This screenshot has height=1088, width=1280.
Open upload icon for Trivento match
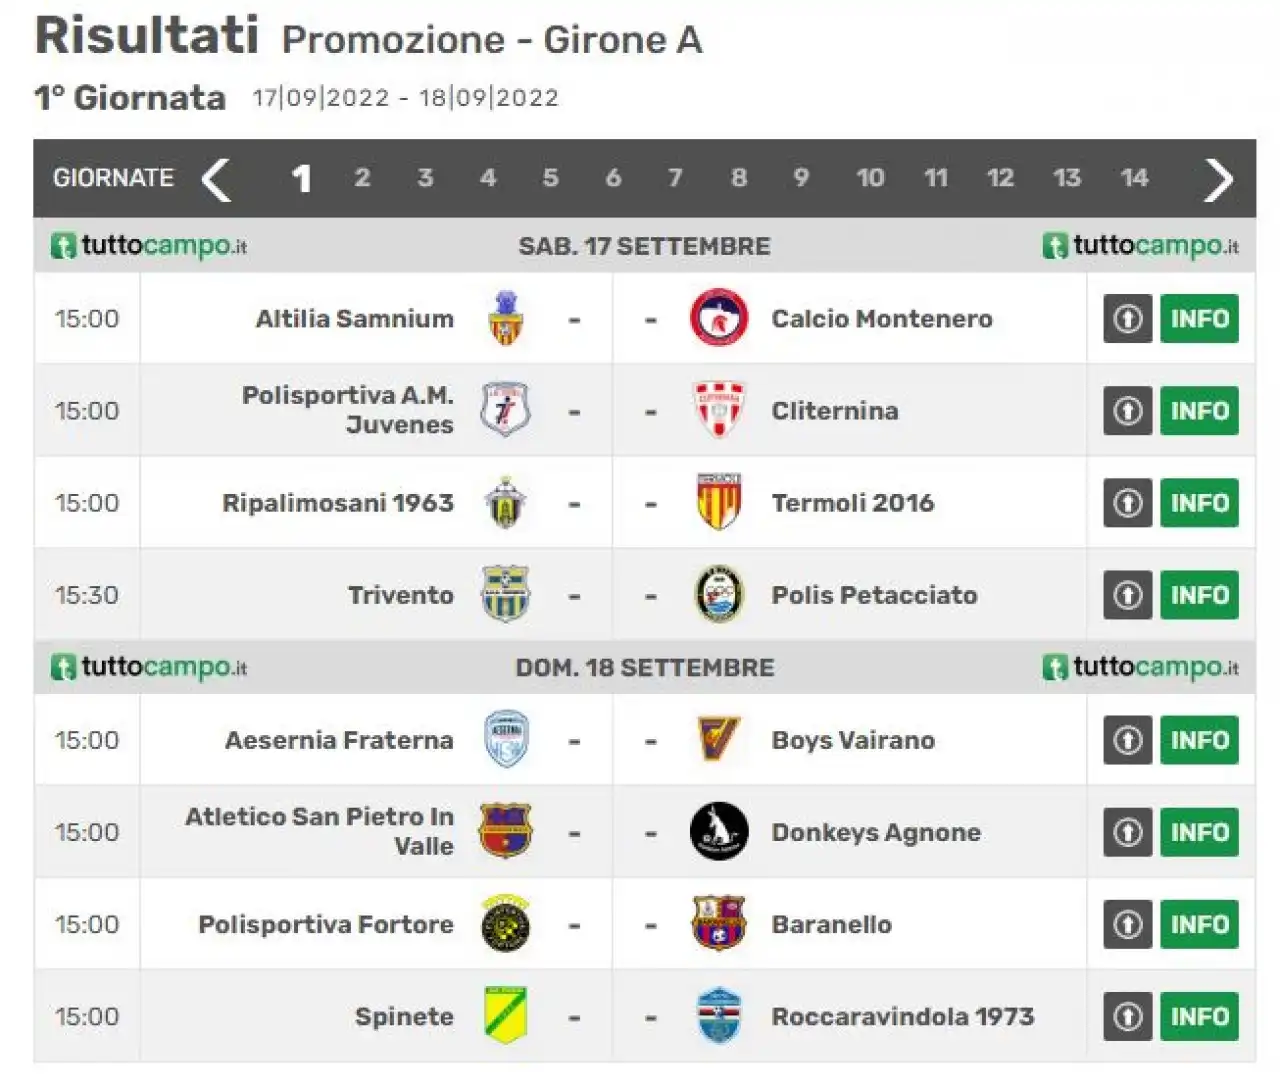[1128, 595]
